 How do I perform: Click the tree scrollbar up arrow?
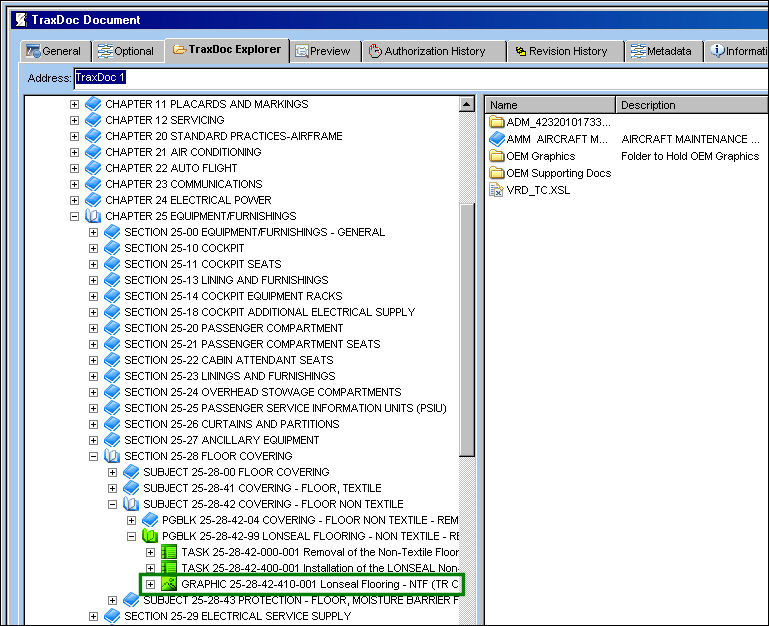467,104
